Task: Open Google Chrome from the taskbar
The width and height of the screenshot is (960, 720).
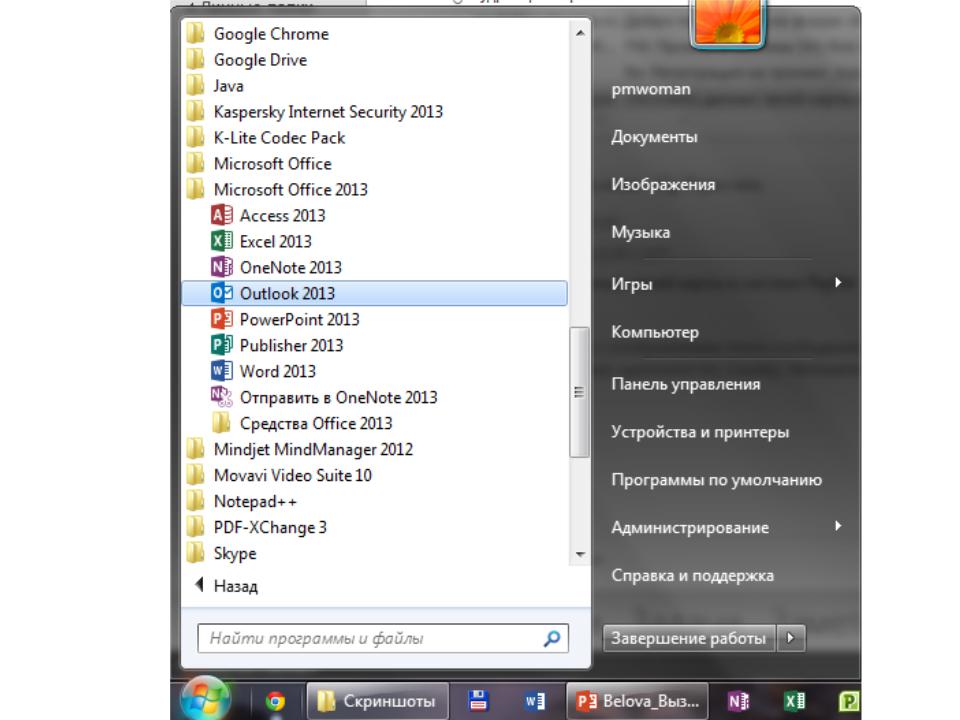Action: [x=275, y=701]
